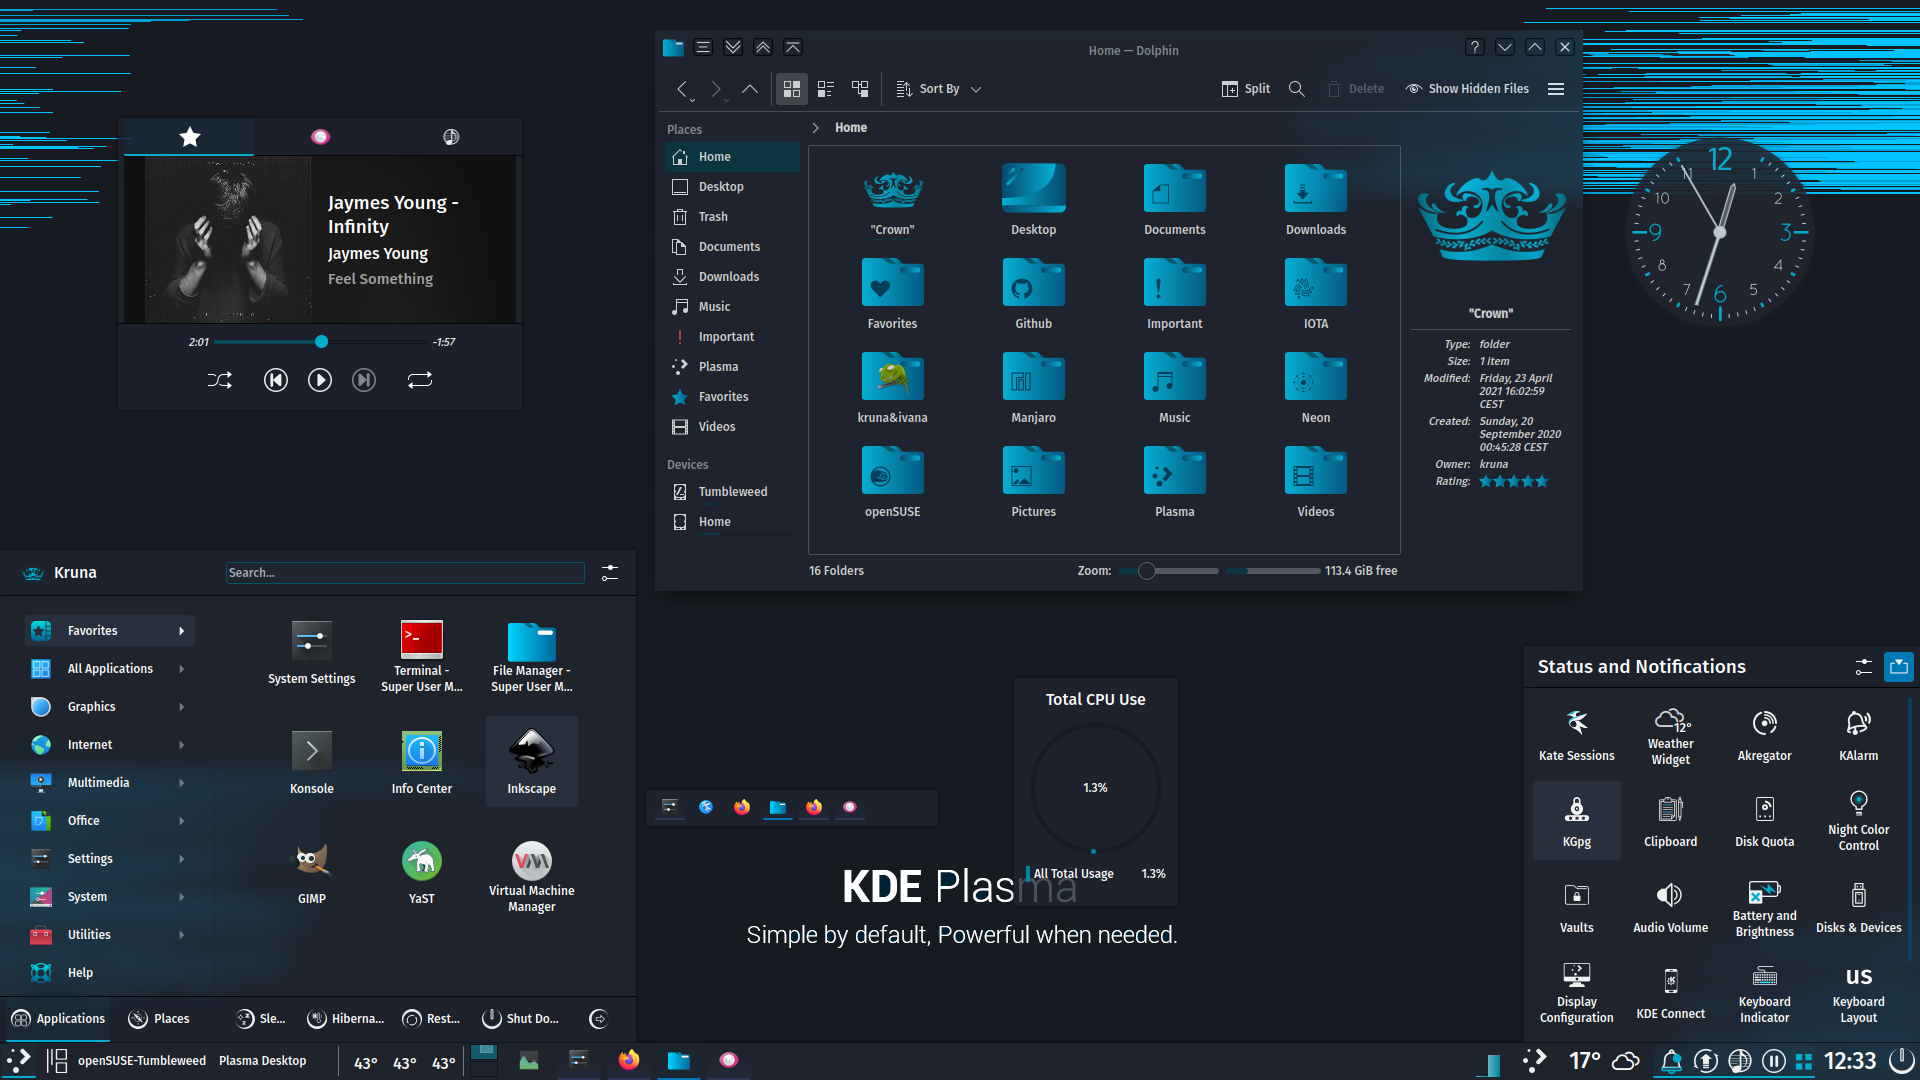
Task: Open Battery and Brightness item
Action: point(1764,907)
